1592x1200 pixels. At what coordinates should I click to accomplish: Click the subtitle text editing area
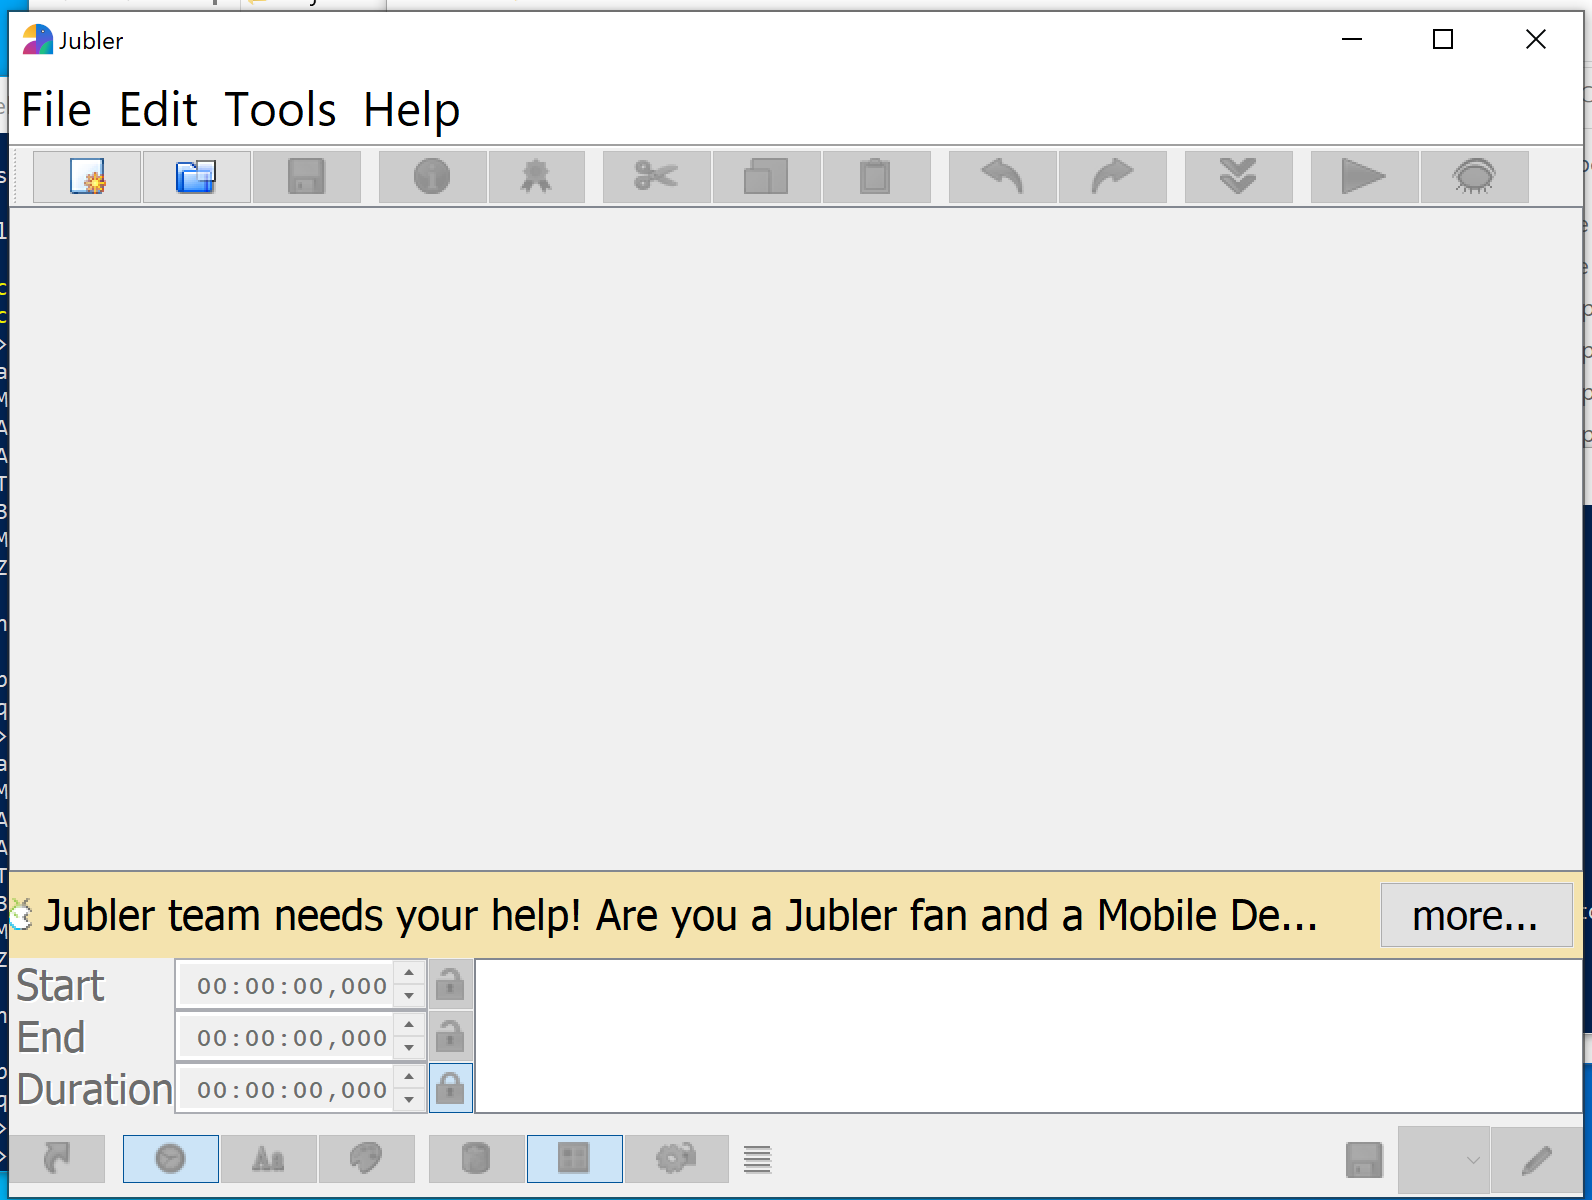[x=1028, y=1036]
